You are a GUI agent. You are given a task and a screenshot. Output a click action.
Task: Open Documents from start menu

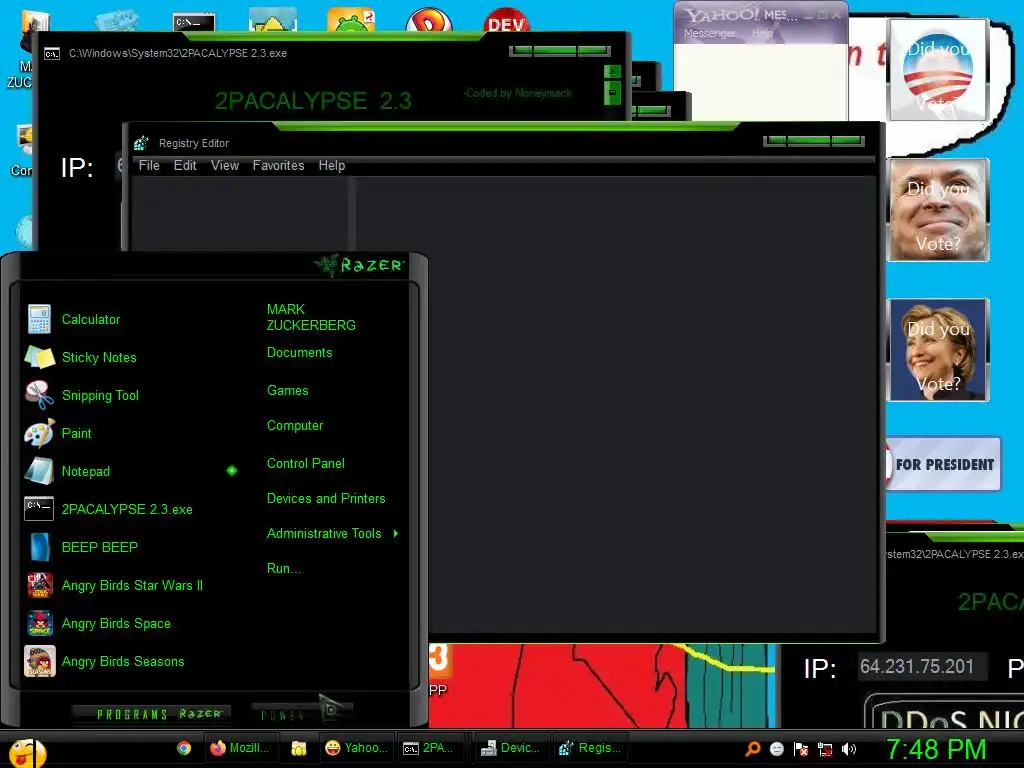click(x=299, y=353)
